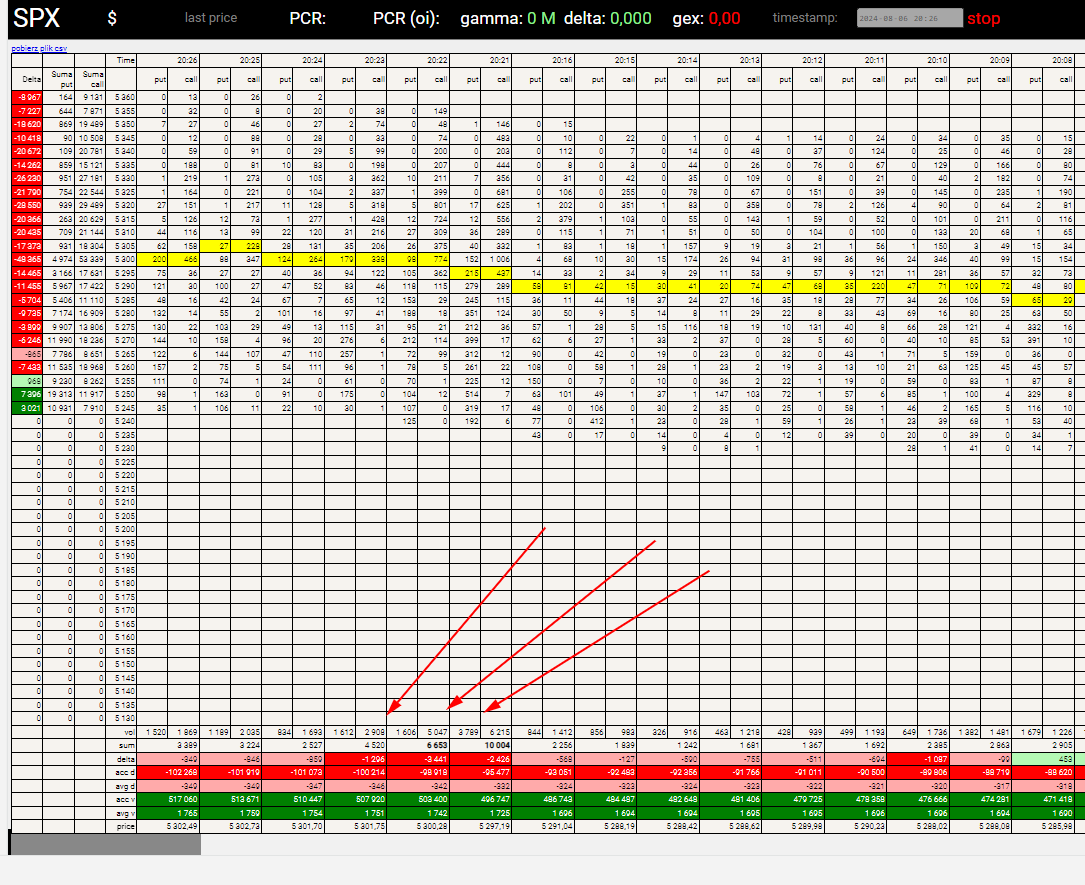Click the 'vol' row label

[121, 732]
